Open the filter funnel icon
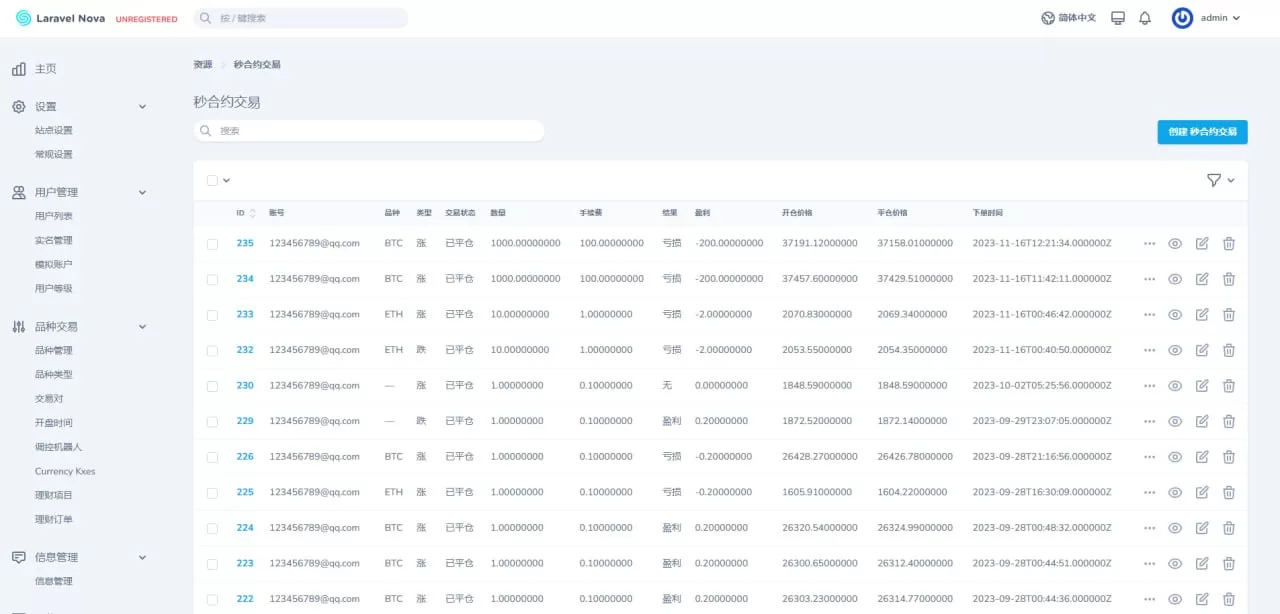The image size is (1280, 614). 1214,180
